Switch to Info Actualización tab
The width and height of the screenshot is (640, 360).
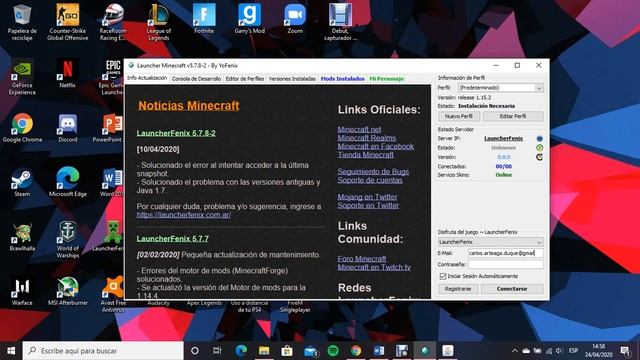pos(147,78)
